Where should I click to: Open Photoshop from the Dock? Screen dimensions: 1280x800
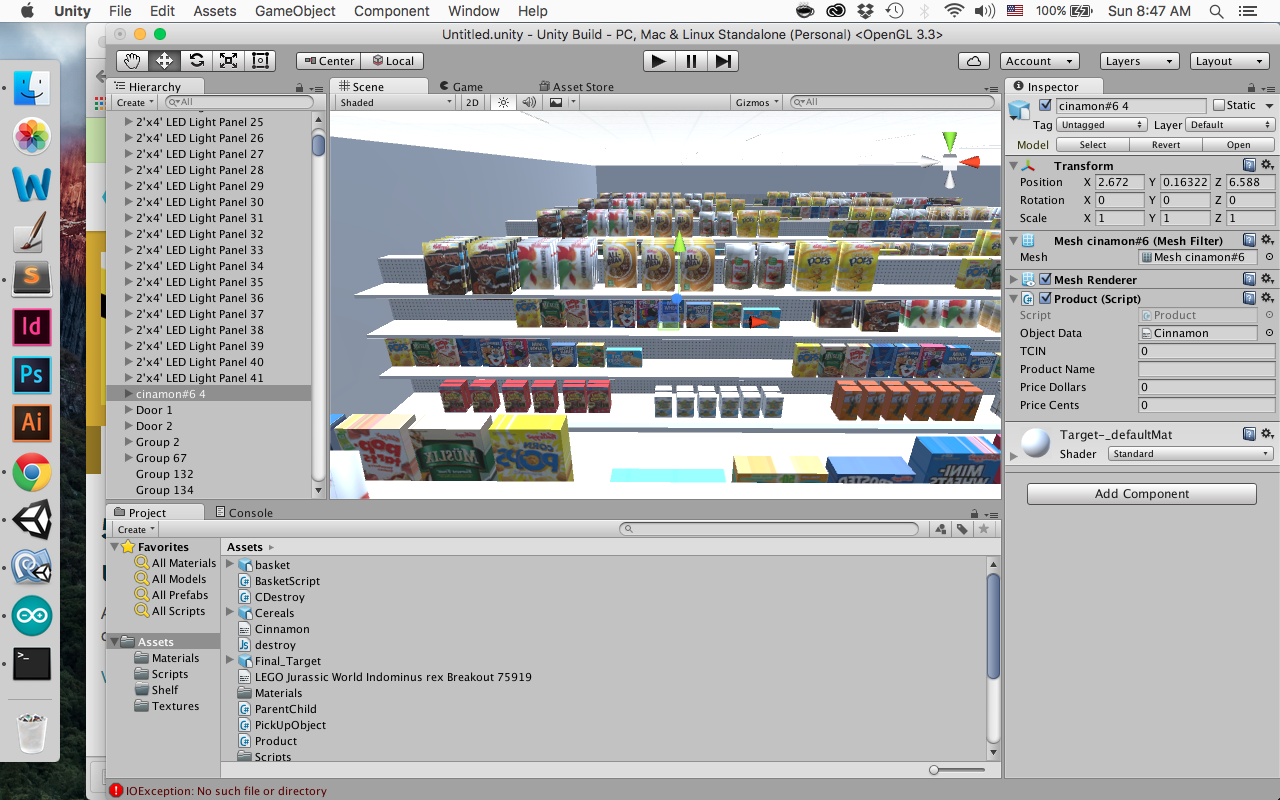coord(32,375)
